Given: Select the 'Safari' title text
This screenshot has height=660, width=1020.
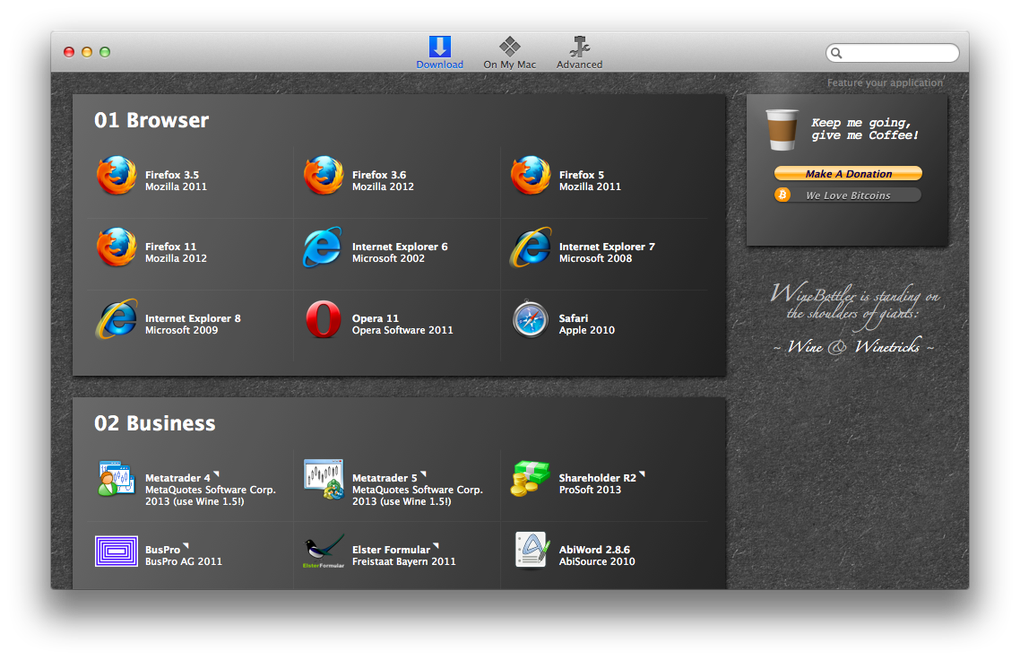Looking at the screenshot, I should pyautogui.click(x=573, y=318).
